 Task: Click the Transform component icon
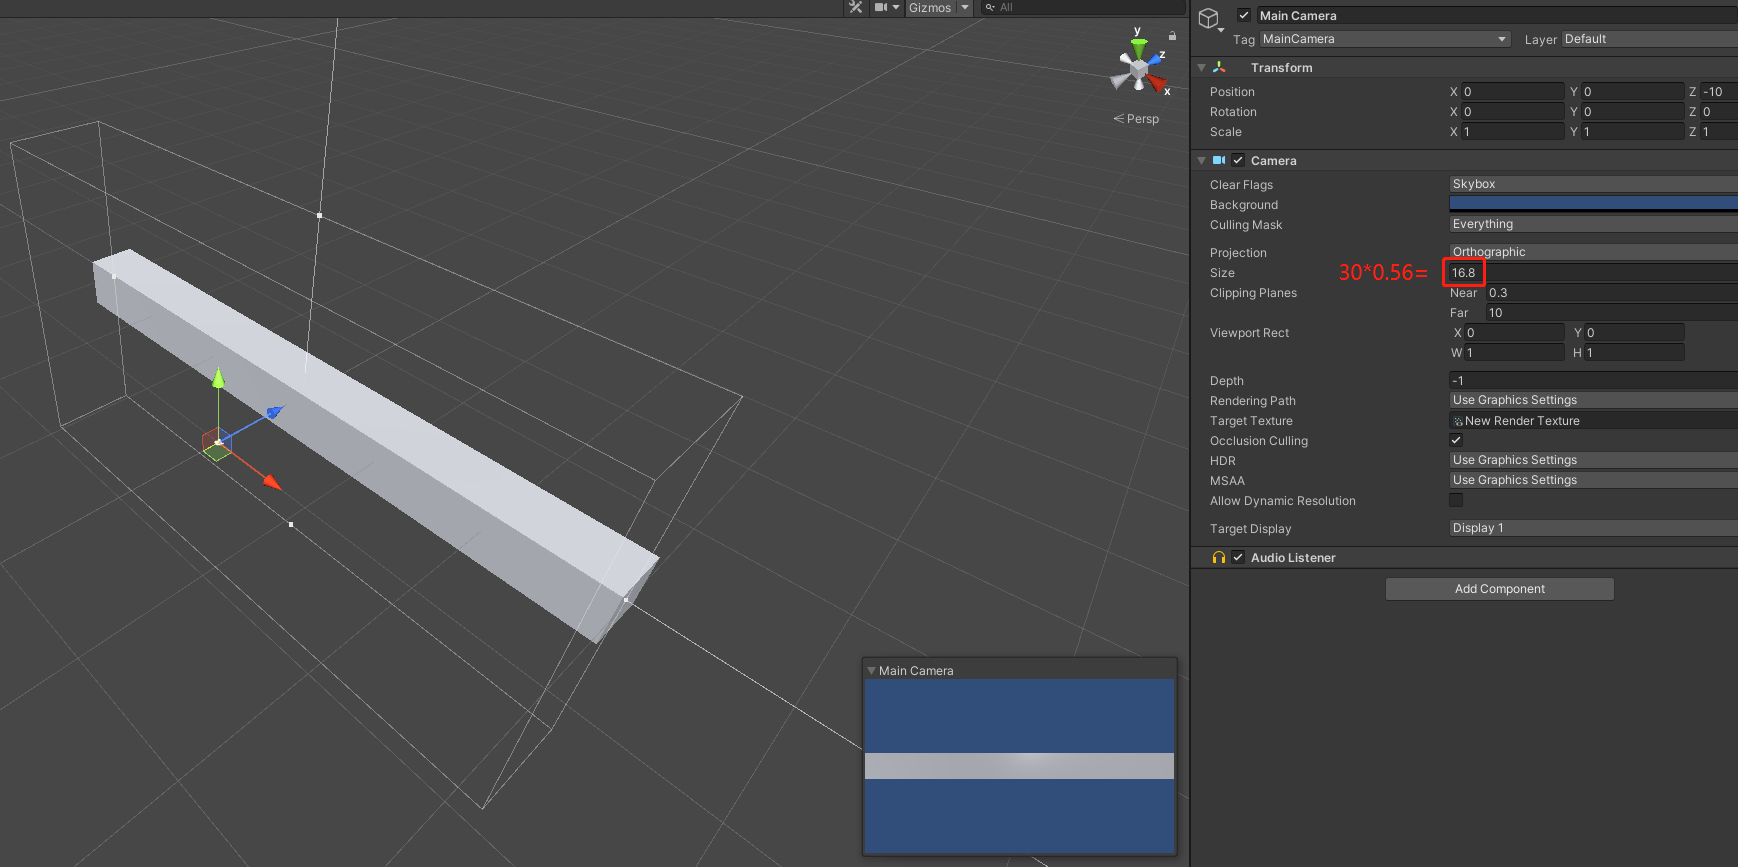1219,67
